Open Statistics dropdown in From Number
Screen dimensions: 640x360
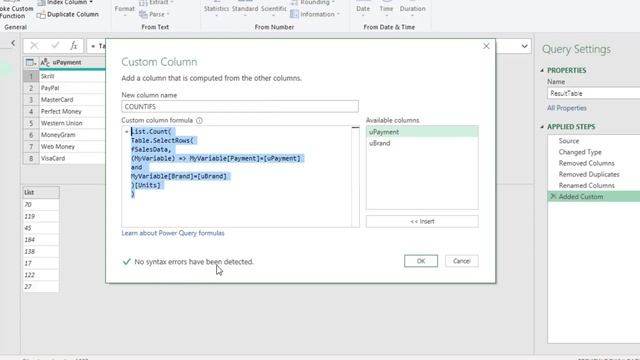[216, 10]
